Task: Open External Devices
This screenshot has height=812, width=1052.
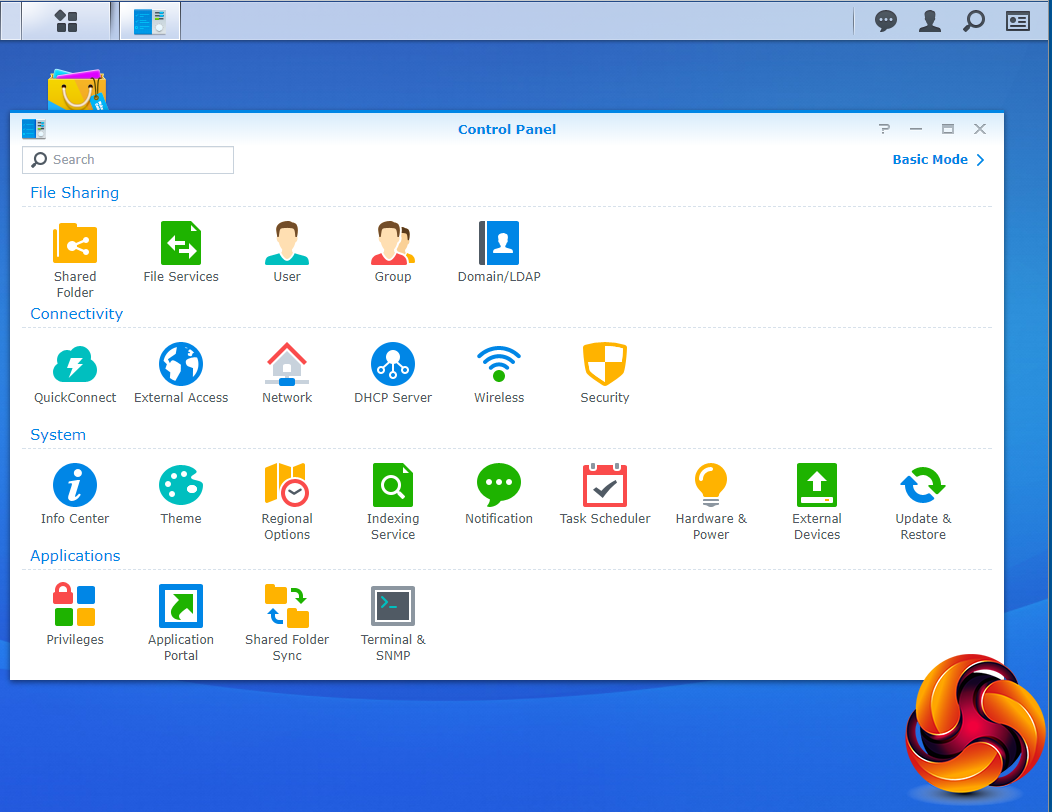Action: pos(817,485)
